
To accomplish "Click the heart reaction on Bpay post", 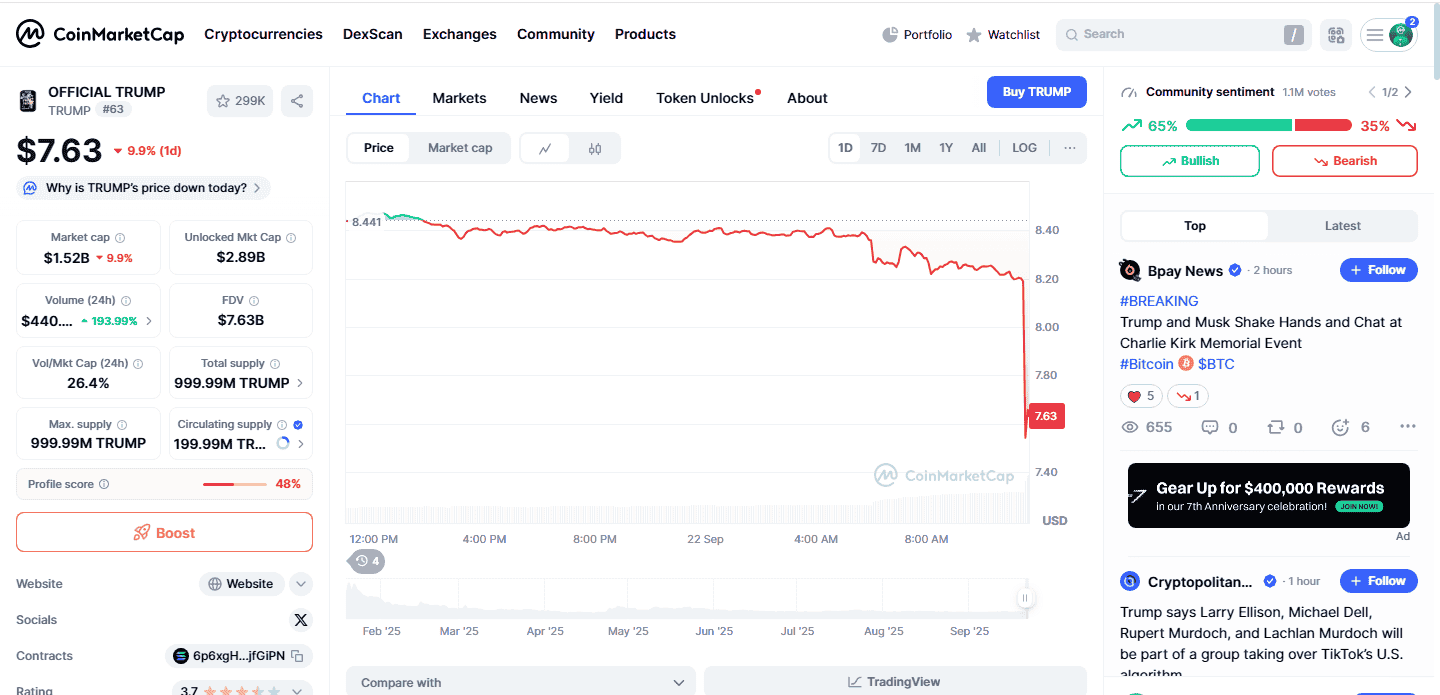I will [x=1141, y=396].
